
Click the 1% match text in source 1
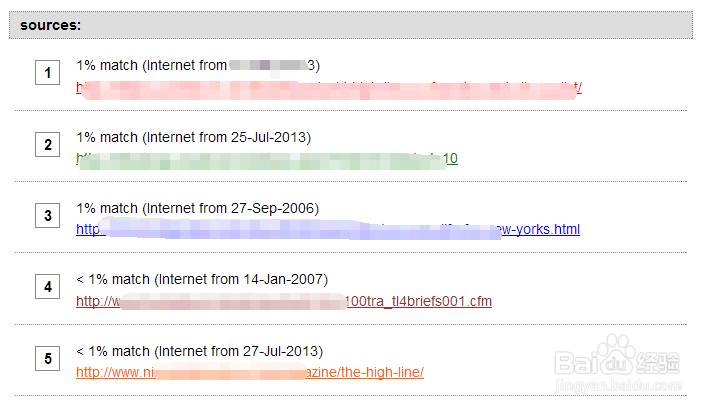point(107,66)
